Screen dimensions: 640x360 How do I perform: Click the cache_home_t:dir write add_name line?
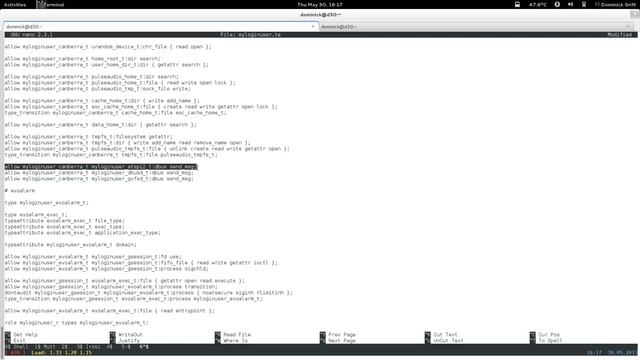pos(102,100)
